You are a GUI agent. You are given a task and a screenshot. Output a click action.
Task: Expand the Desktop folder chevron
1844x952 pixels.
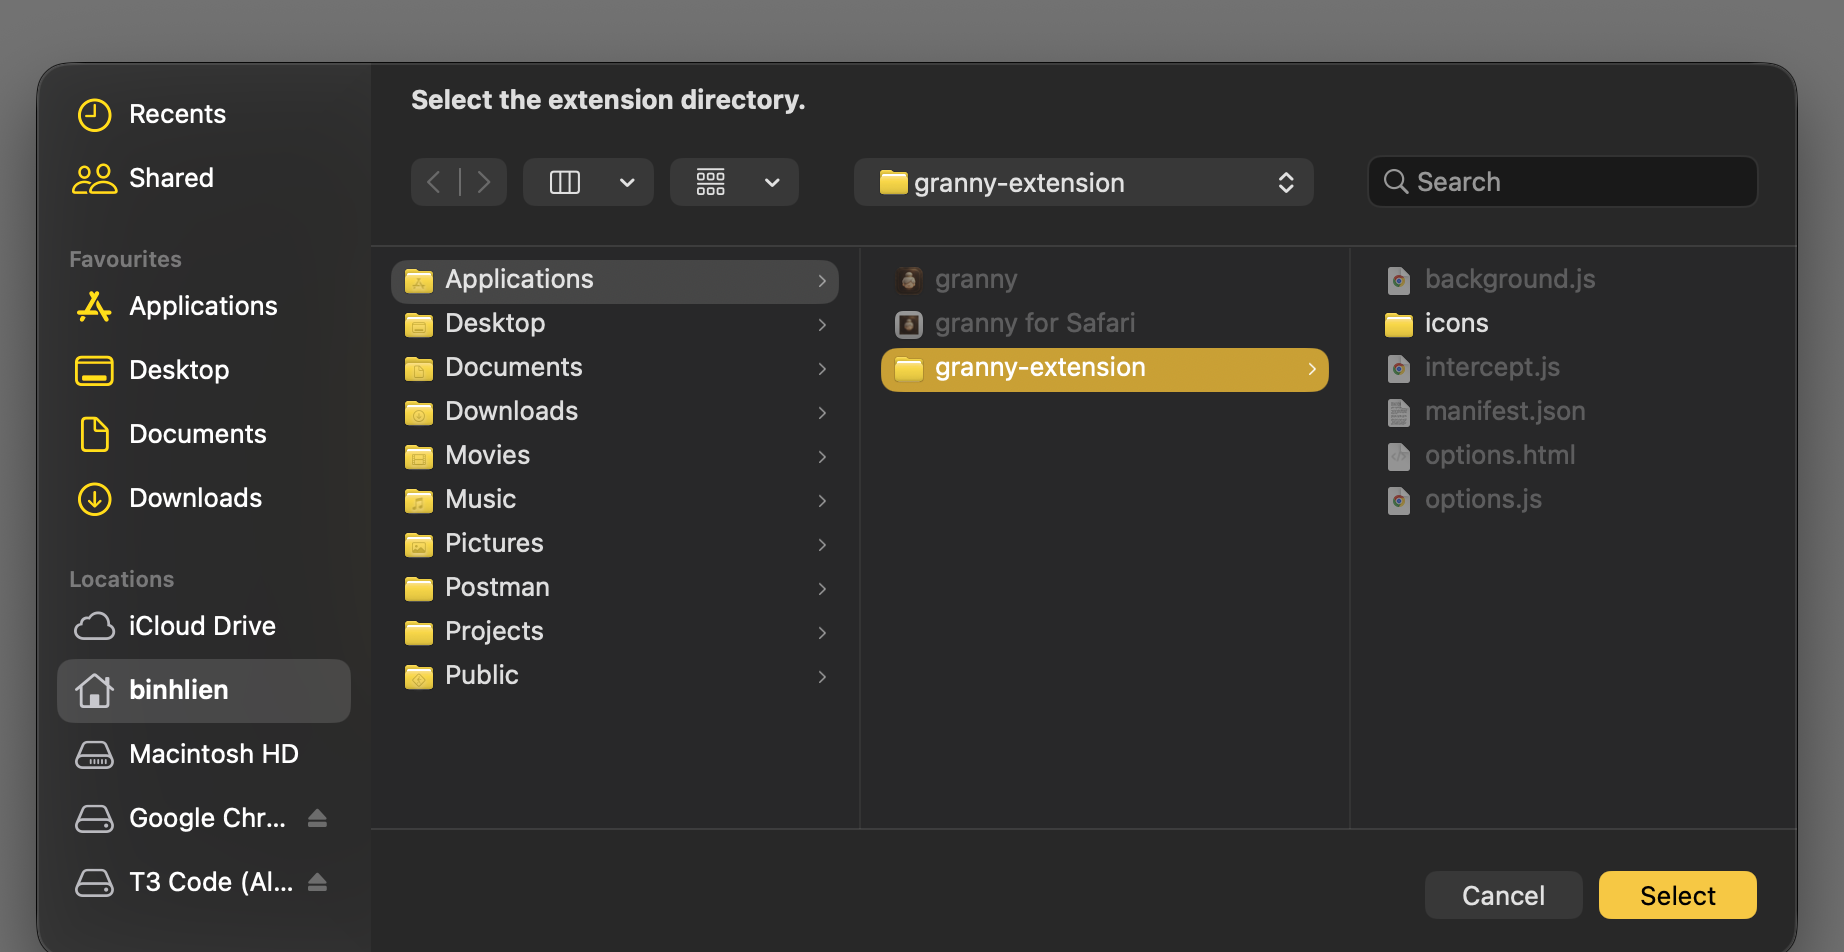(x=822, y=324)
